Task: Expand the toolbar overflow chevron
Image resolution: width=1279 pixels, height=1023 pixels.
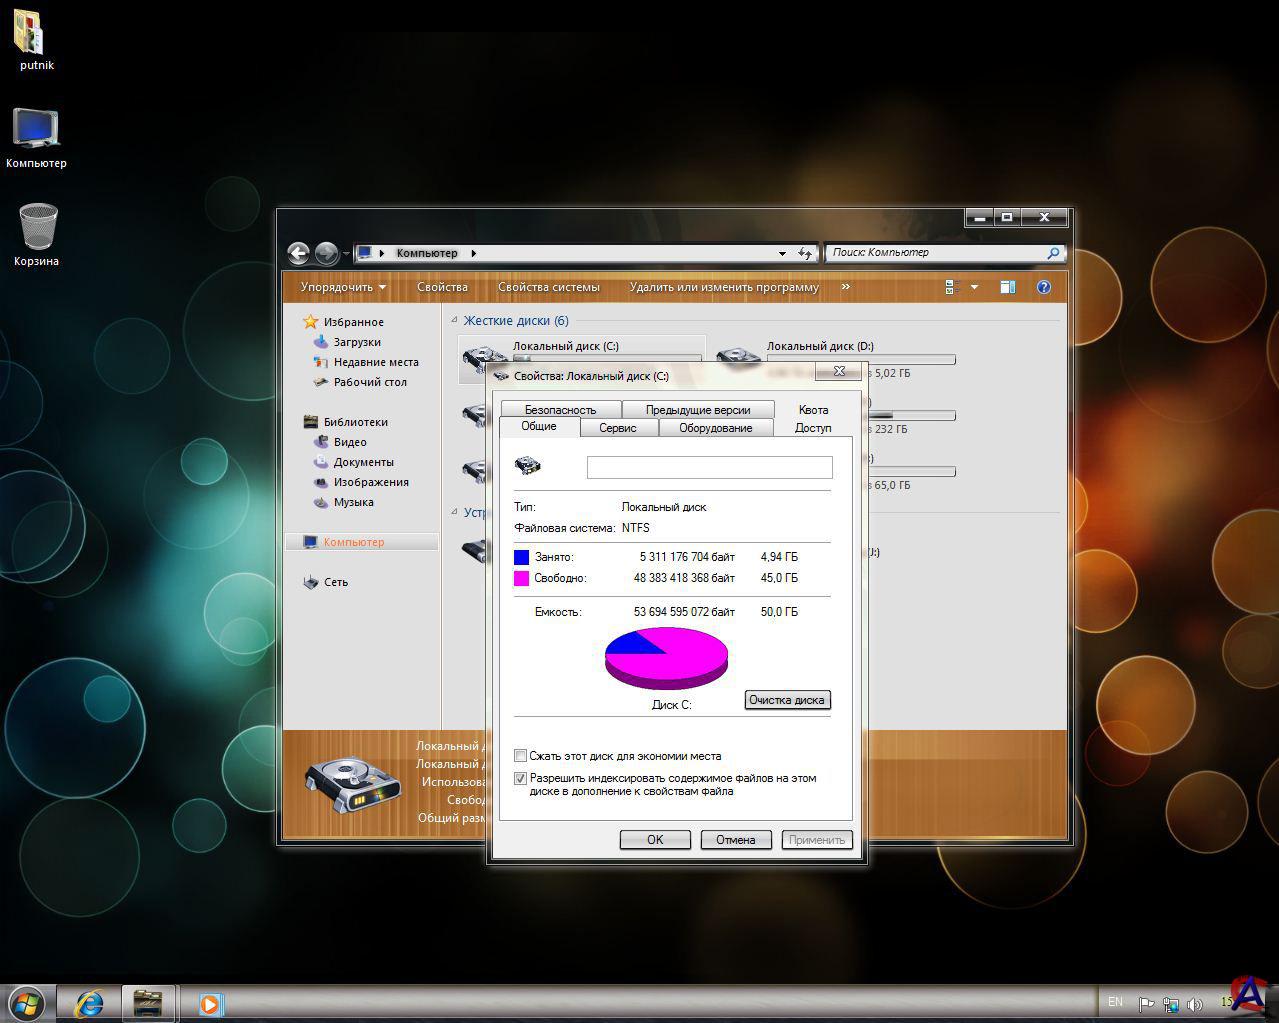Action: (x=845, y=287)
